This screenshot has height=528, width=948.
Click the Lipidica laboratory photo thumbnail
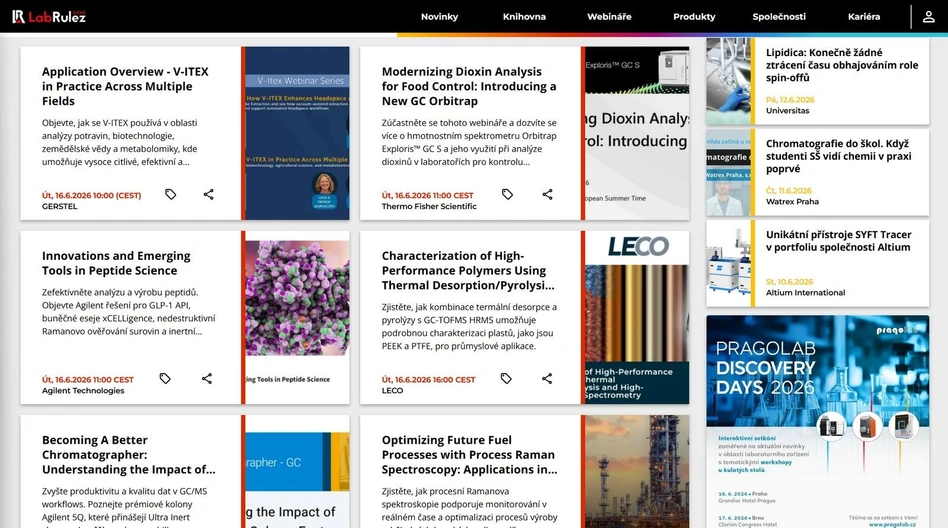tap(729, 82)
